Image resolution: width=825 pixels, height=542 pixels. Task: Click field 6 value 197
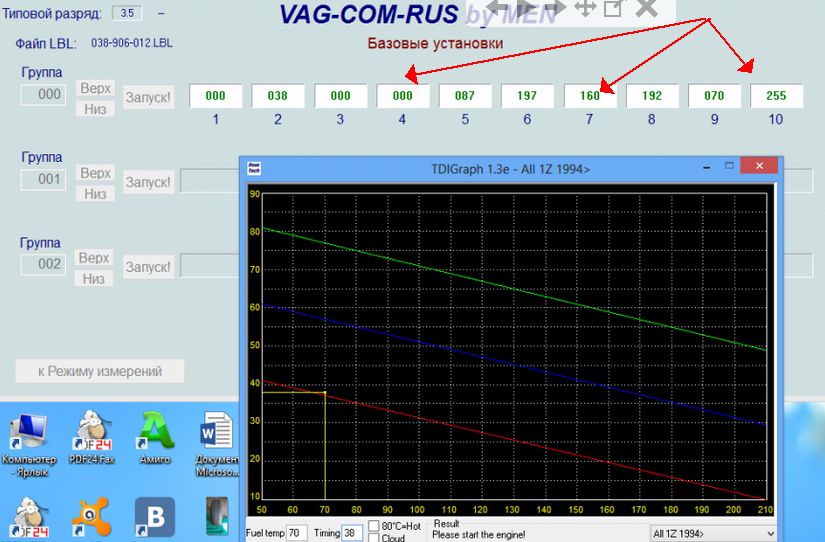(x=527, y=96)
